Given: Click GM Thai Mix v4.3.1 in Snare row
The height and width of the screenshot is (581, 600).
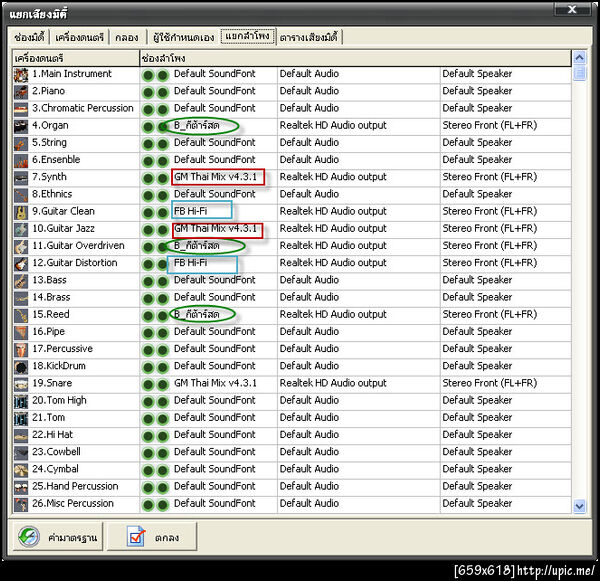Looking at the screenshot, I should pos(215,383).
